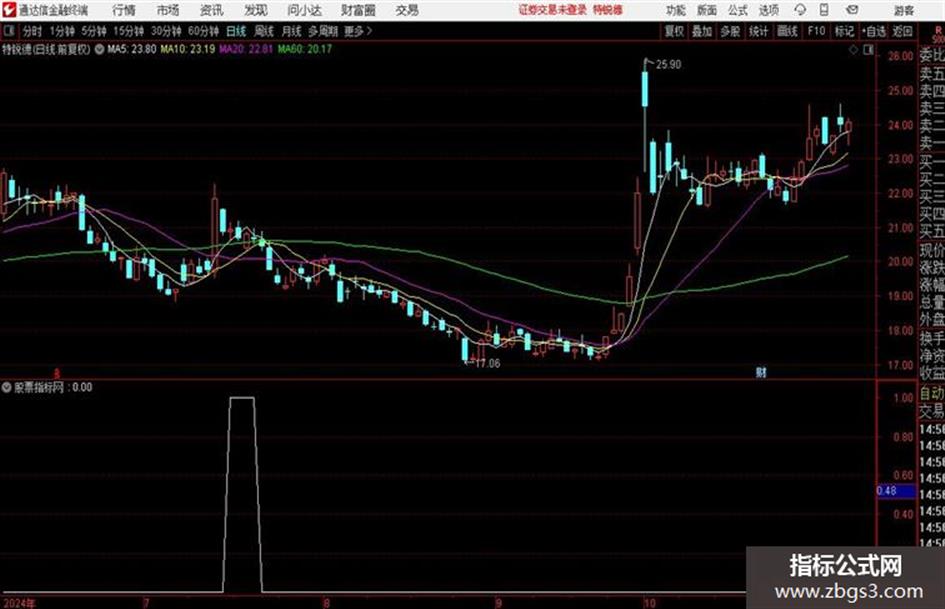Switch to 60分钟 period tab
945x609 pixels.
203,31
